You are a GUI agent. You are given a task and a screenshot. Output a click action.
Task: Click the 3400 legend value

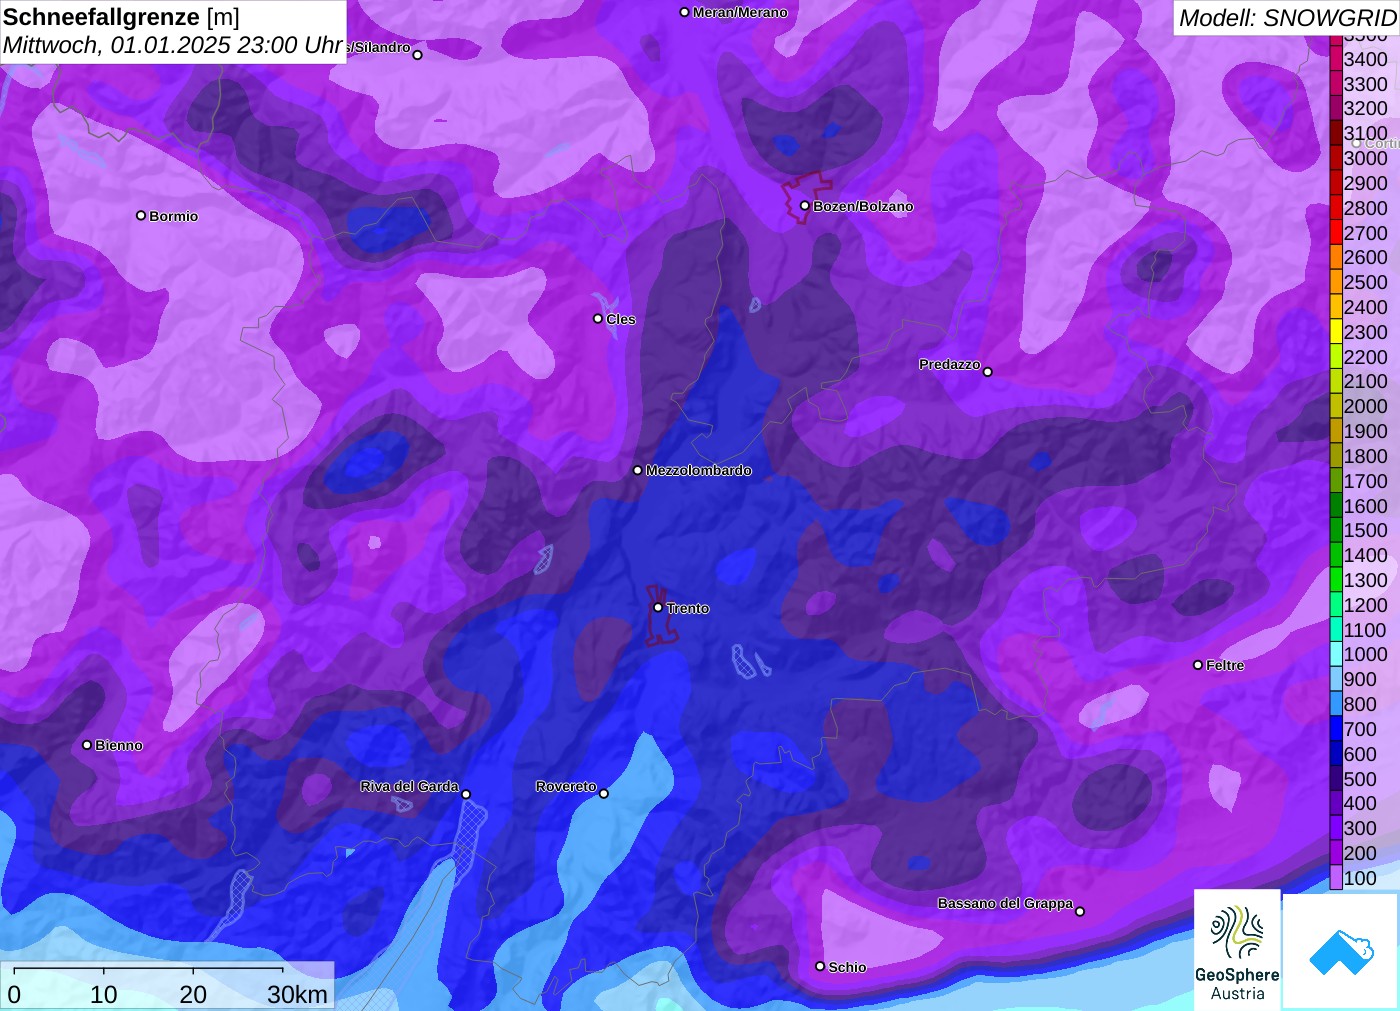1365,59
